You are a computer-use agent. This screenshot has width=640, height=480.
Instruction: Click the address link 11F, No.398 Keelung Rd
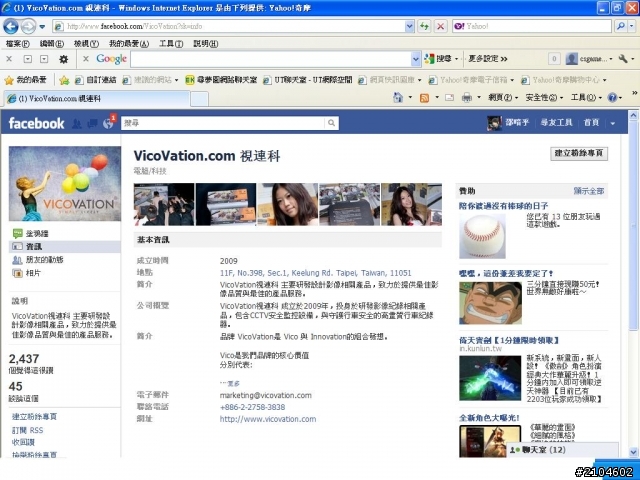pyautogui.click(x=316, y=273)
